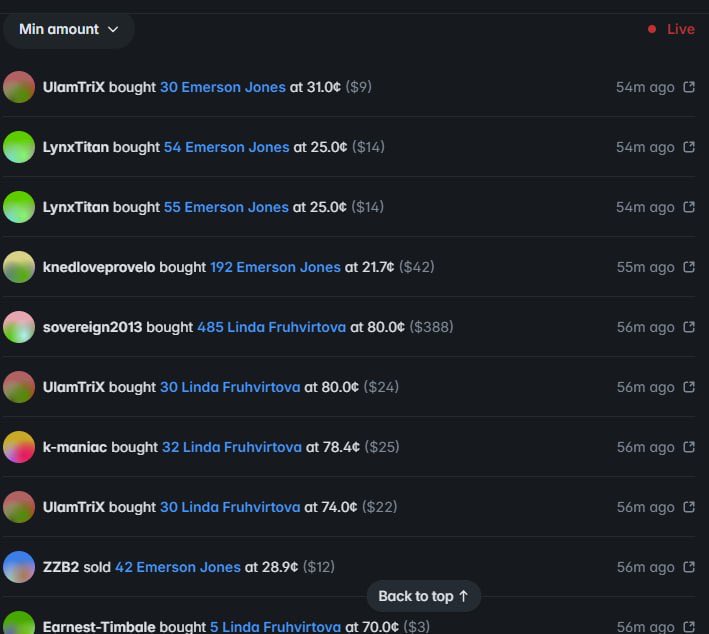Click k-maniac avatar
The width and height of the screenshot is (709, 634).
click(19, 447)
